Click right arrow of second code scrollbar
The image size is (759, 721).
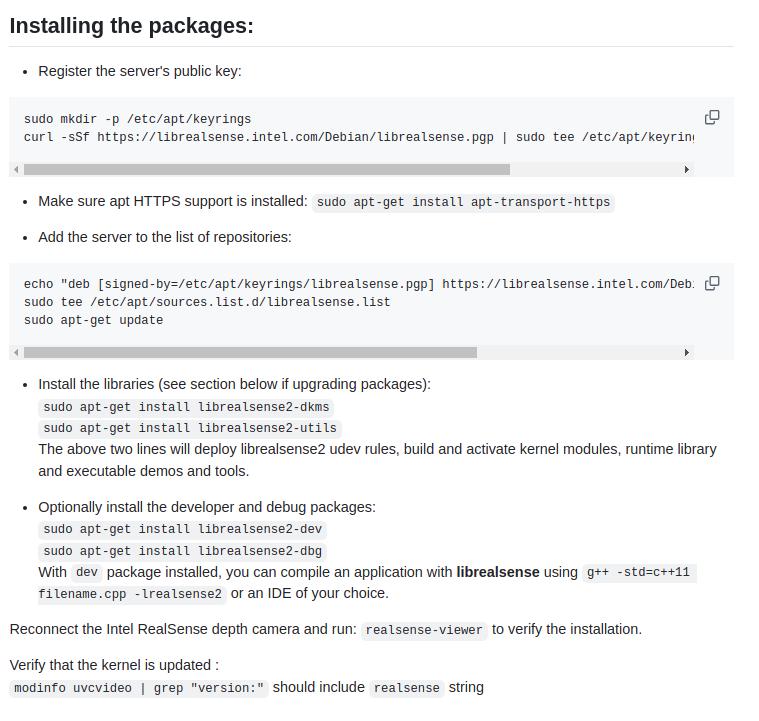687,352
